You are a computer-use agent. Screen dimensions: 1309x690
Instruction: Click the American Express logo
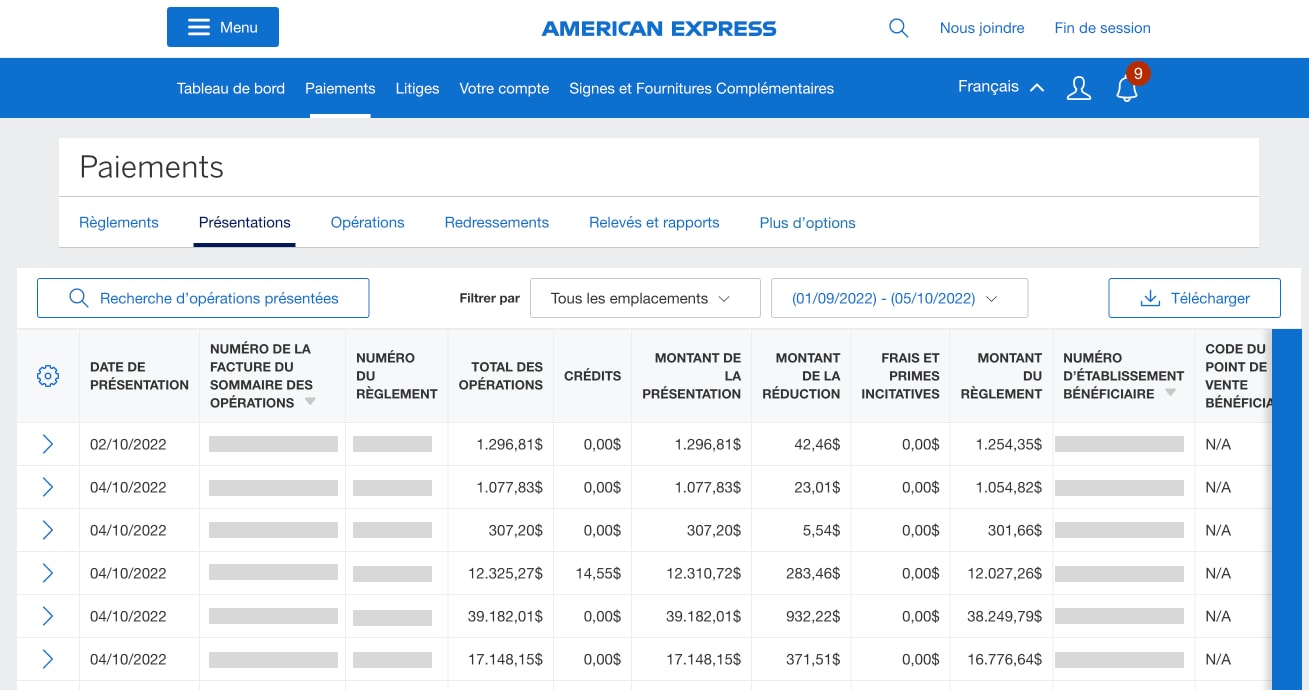tap(658, 28)
